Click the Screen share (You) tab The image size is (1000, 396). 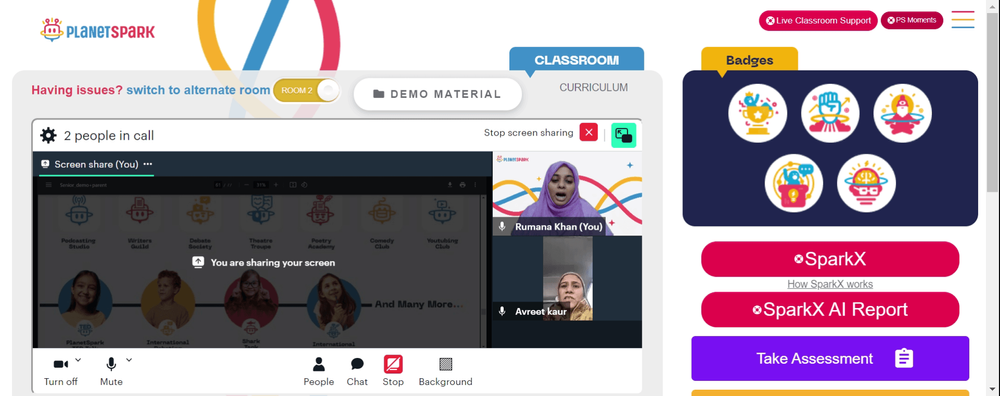(96, 165)
